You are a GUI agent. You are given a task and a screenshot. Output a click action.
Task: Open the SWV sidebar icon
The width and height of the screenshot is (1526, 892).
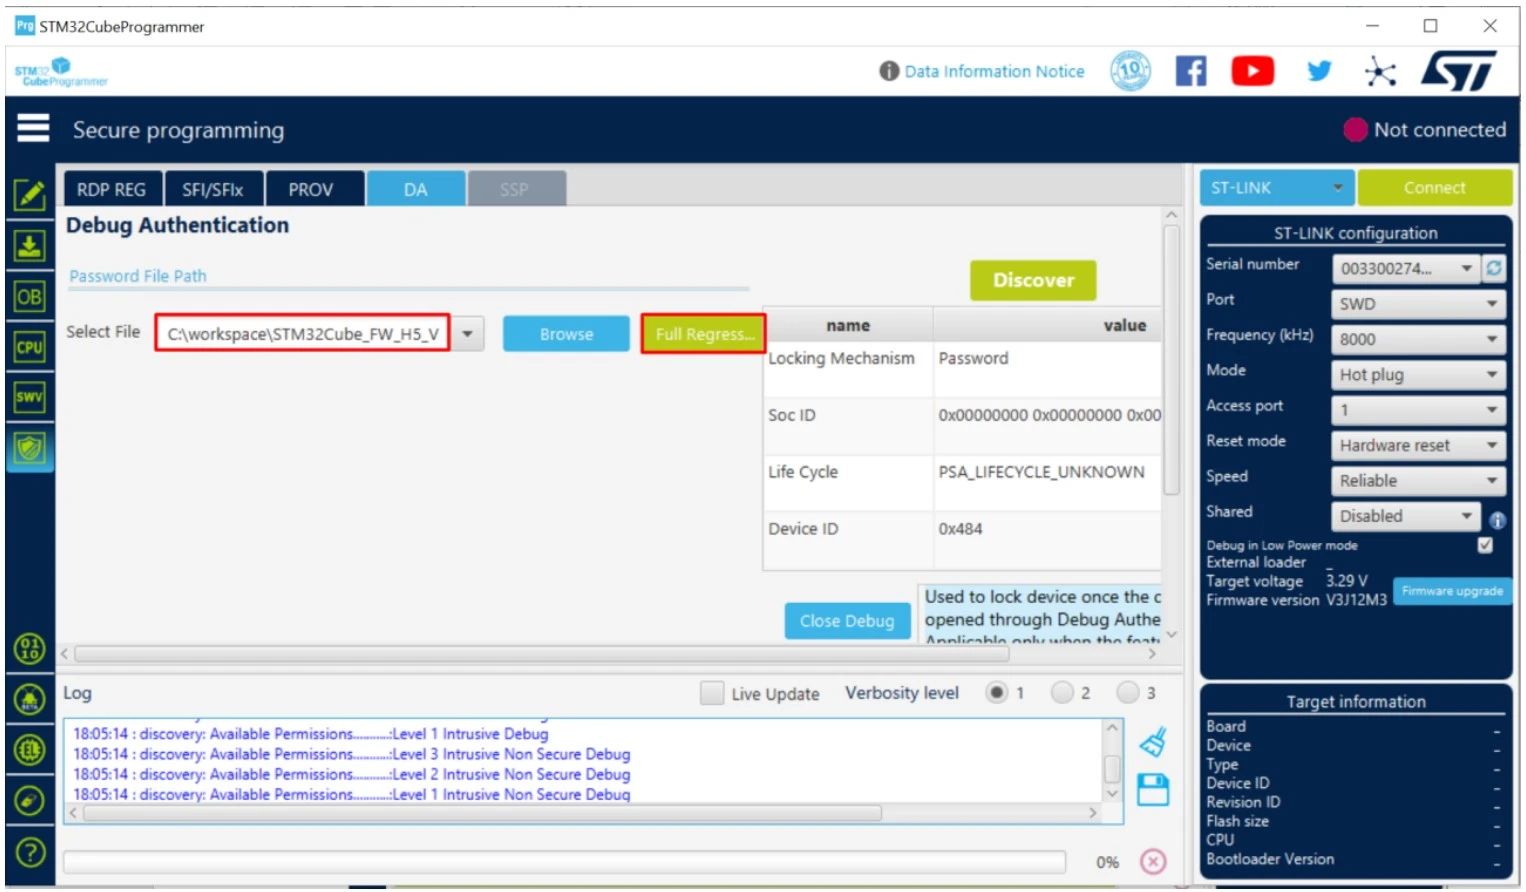[x=29, y=397]
